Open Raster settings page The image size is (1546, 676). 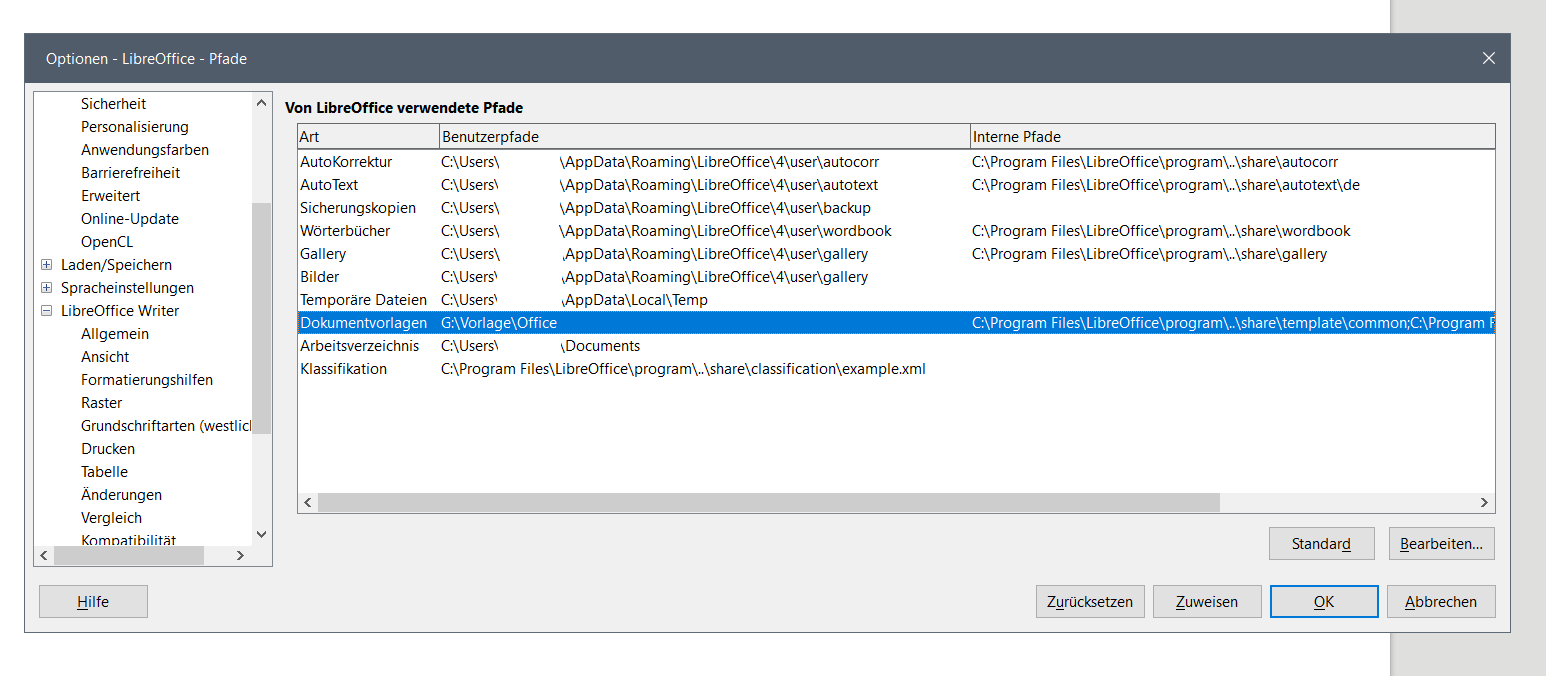click(x=101, y=403)
